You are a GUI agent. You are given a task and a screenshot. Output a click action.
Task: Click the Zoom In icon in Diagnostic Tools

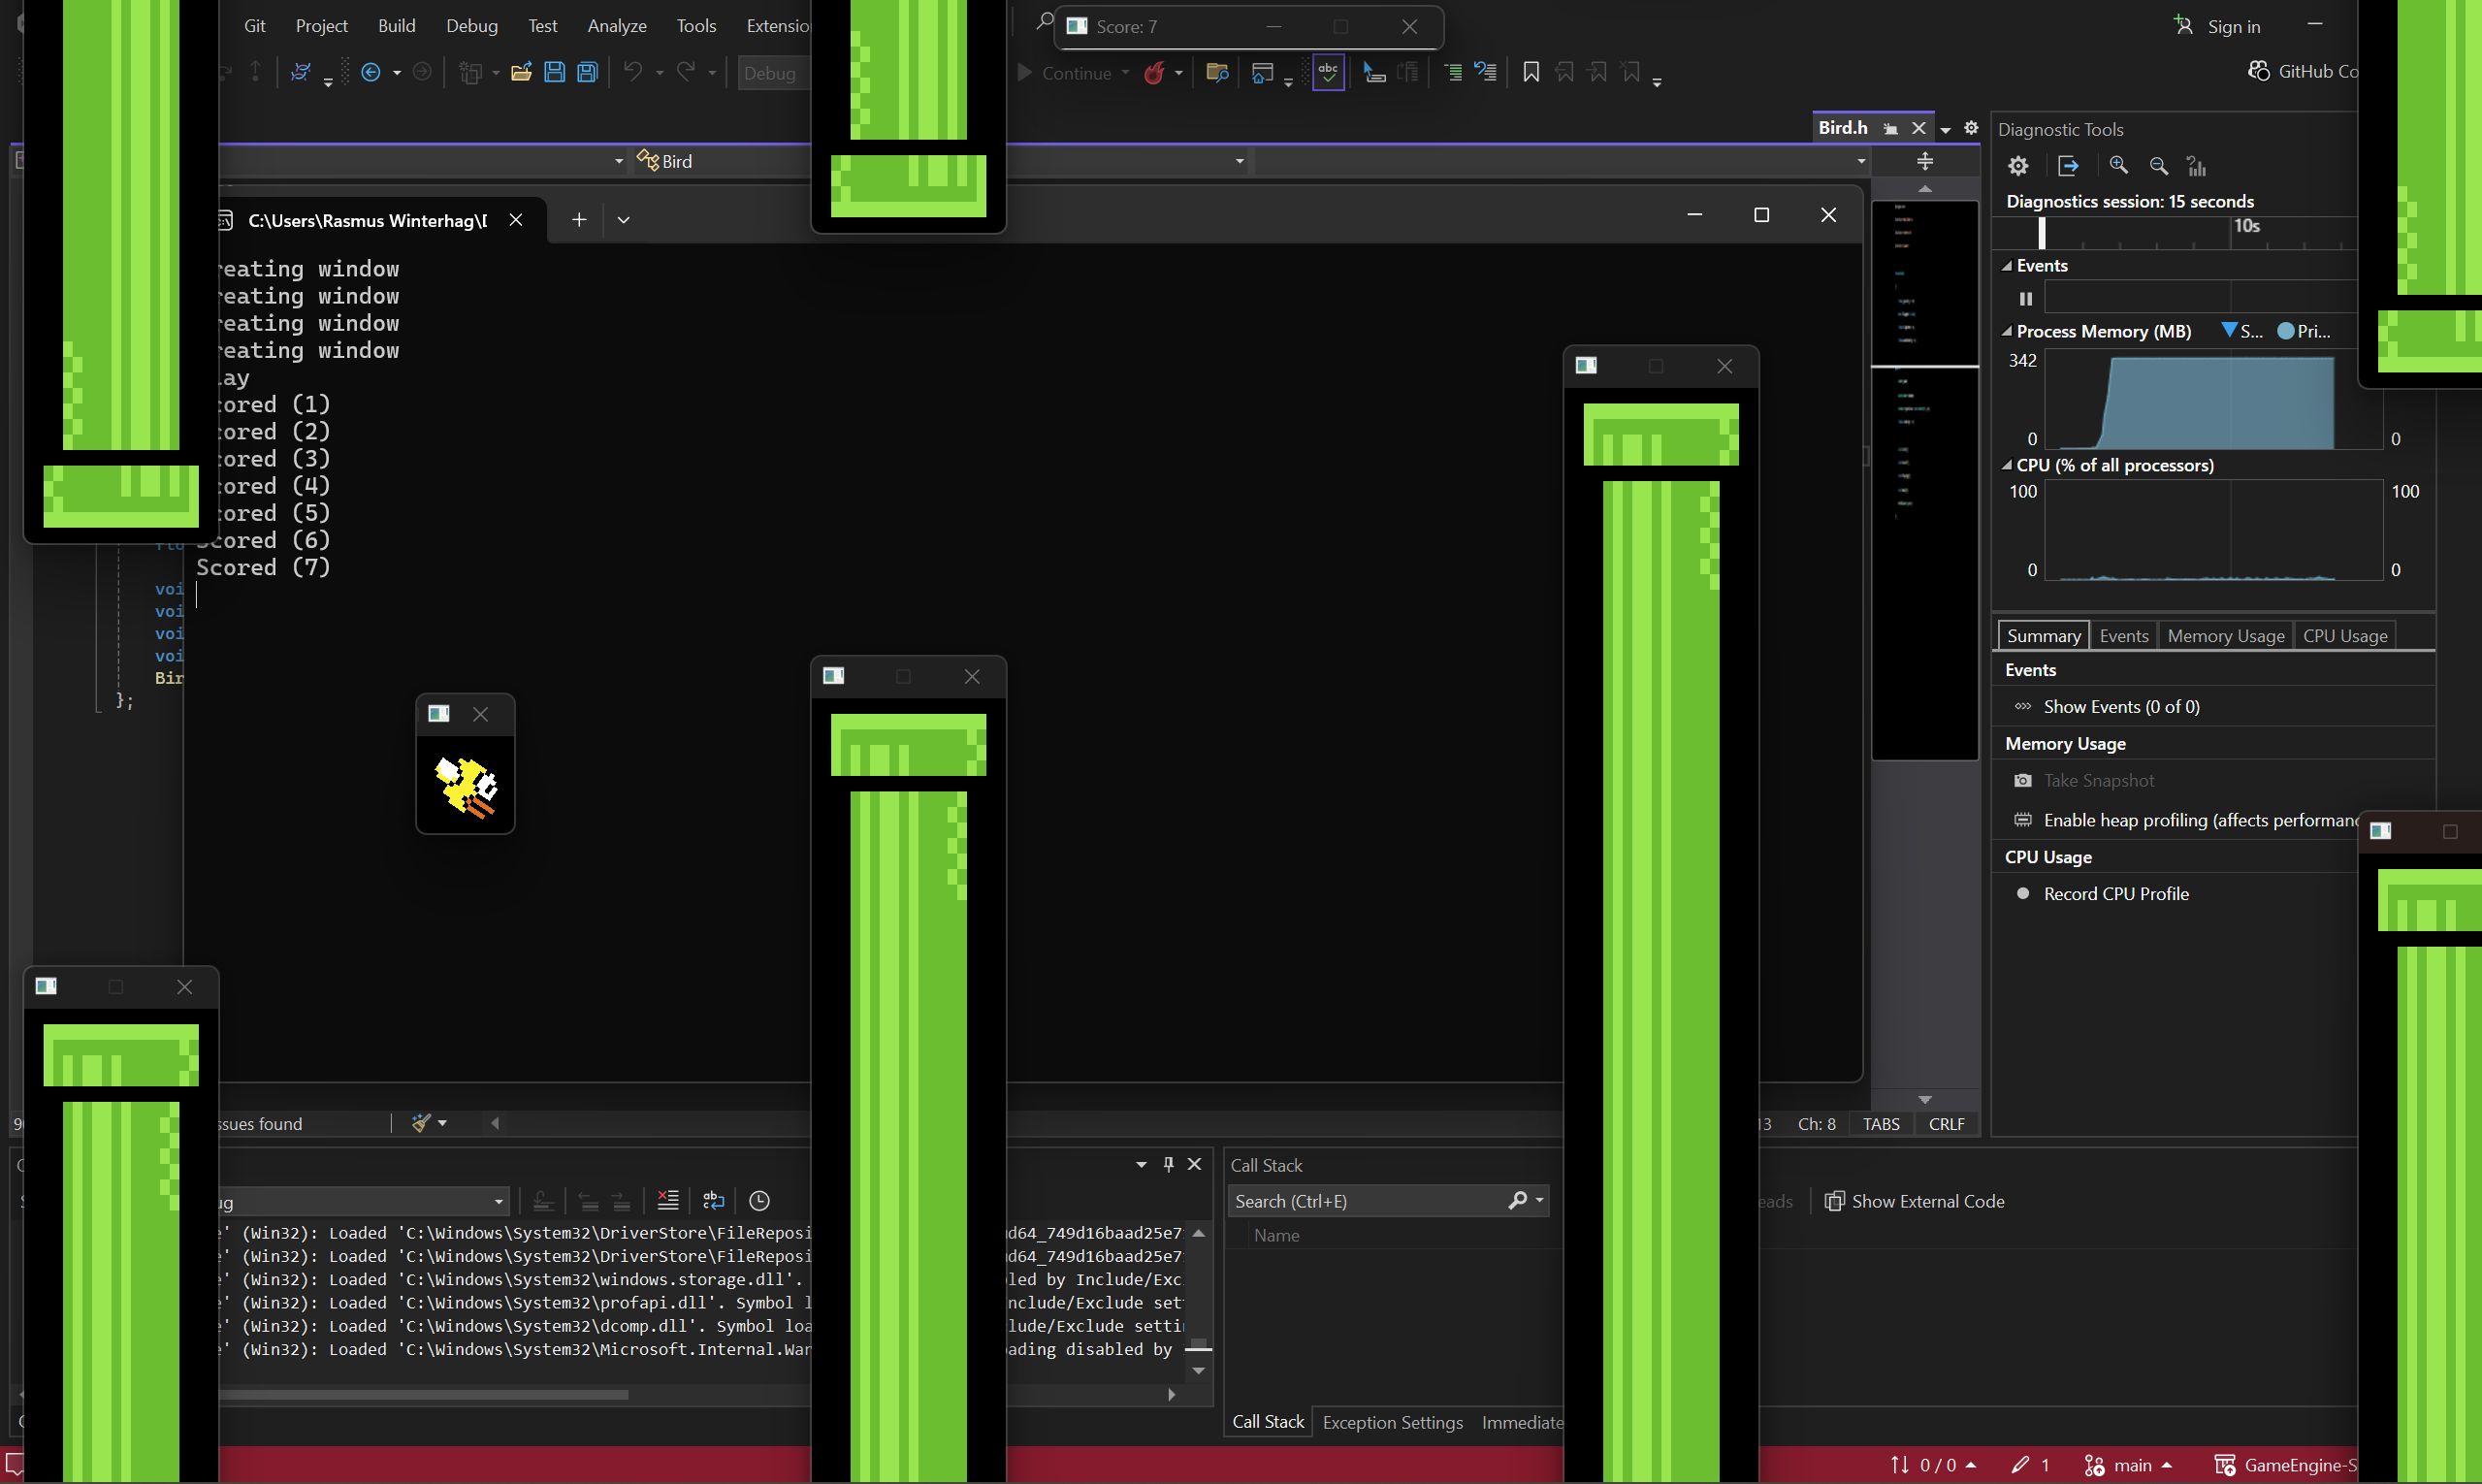[x=2118, y=166]
